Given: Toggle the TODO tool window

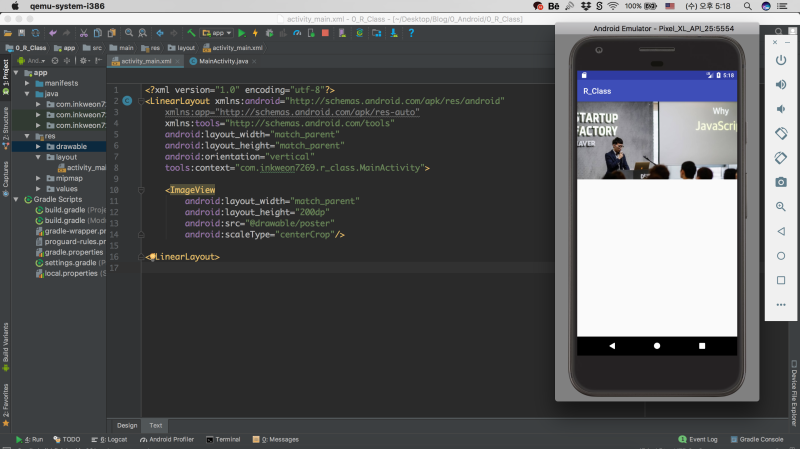Looking at the screenshot, I should tap(67, 439).
